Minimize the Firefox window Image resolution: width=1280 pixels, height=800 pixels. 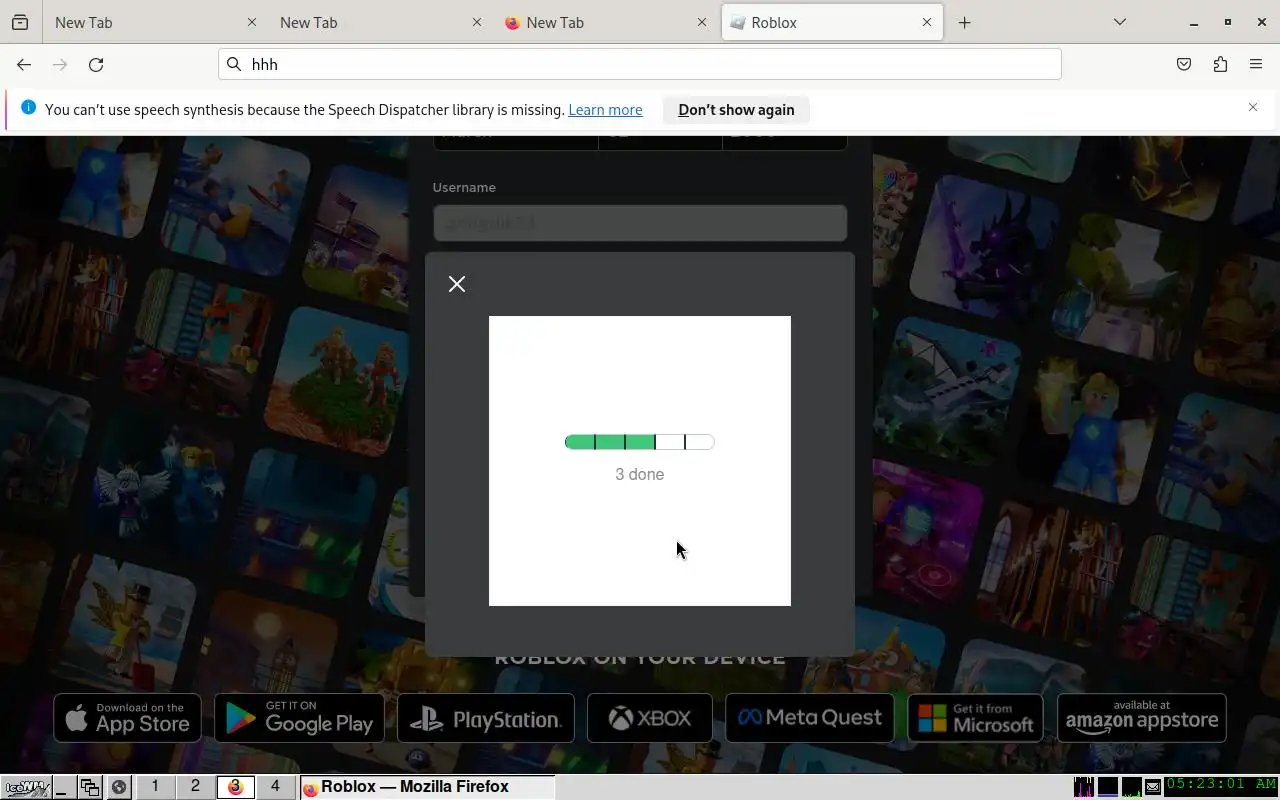(x=1193, y=22)
